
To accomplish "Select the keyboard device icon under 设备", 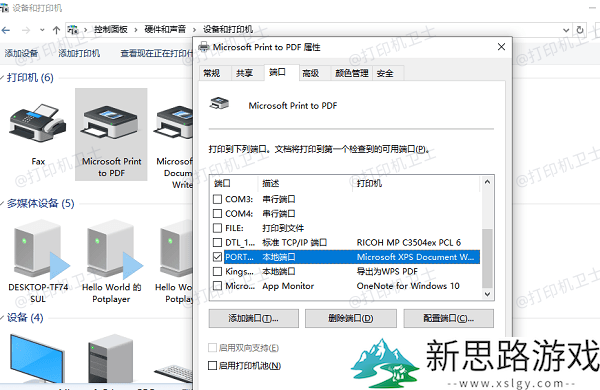I will pyautogui.click(x=174, y=373).
